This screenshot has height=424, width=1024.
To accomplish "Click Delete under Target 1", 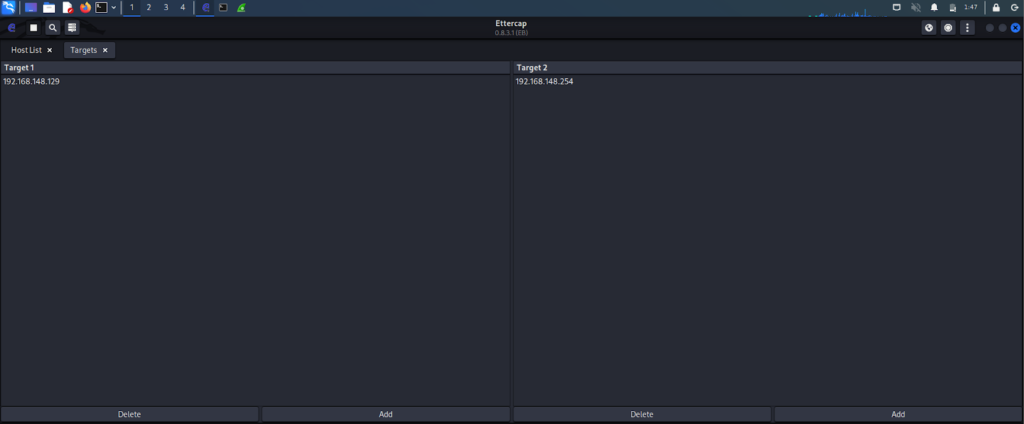I will (129, 414).
